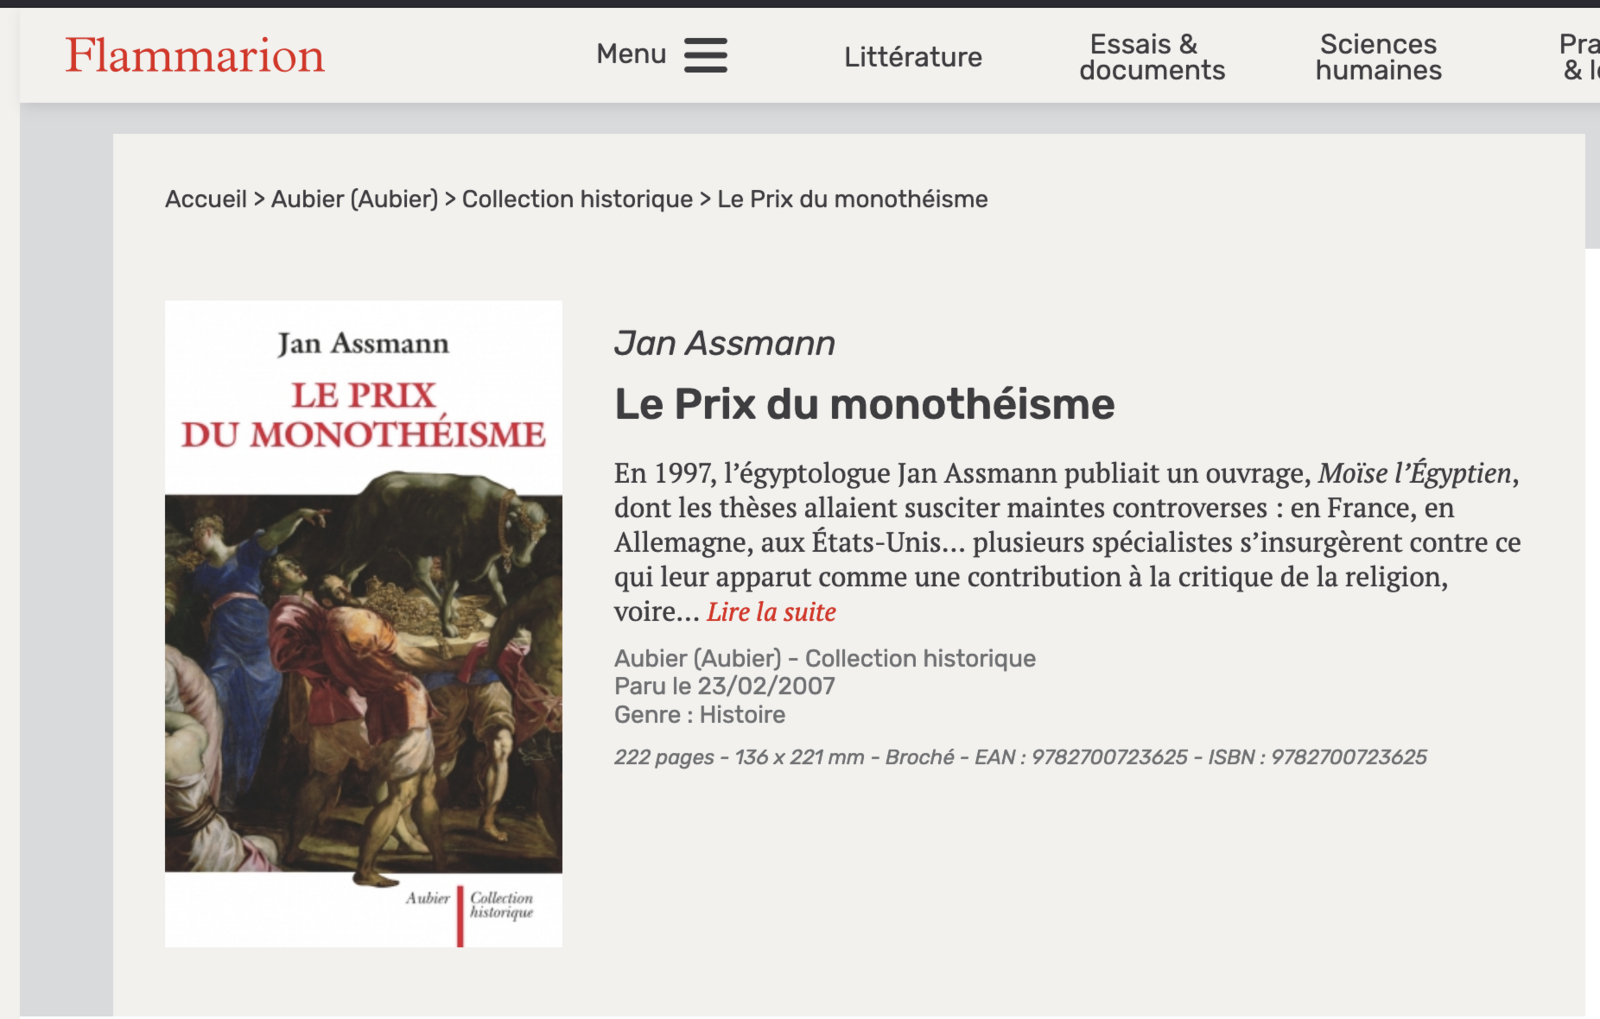Click Lire la suite link

[771, 612]
